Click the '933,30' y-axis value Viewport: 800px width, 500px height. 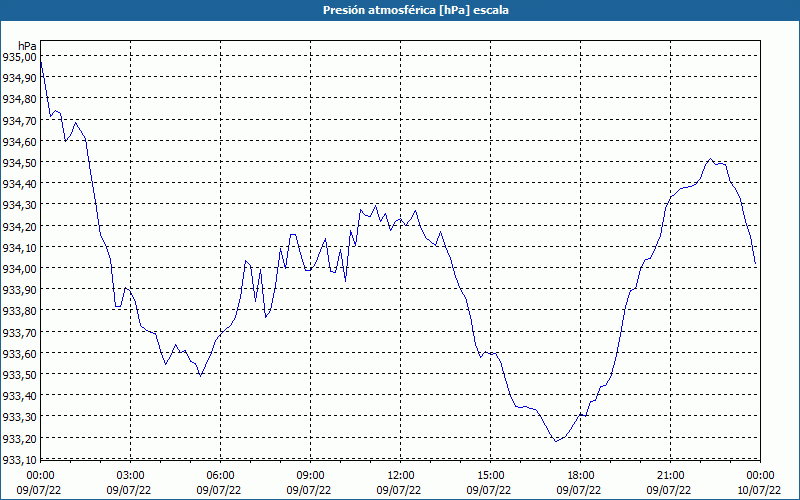point(19,418)
